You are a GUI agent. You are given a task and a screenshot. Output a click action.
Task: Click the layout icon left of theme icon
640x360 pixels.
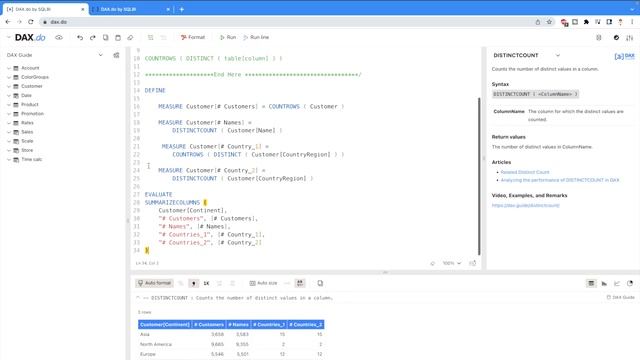click(x=599, y=38)
